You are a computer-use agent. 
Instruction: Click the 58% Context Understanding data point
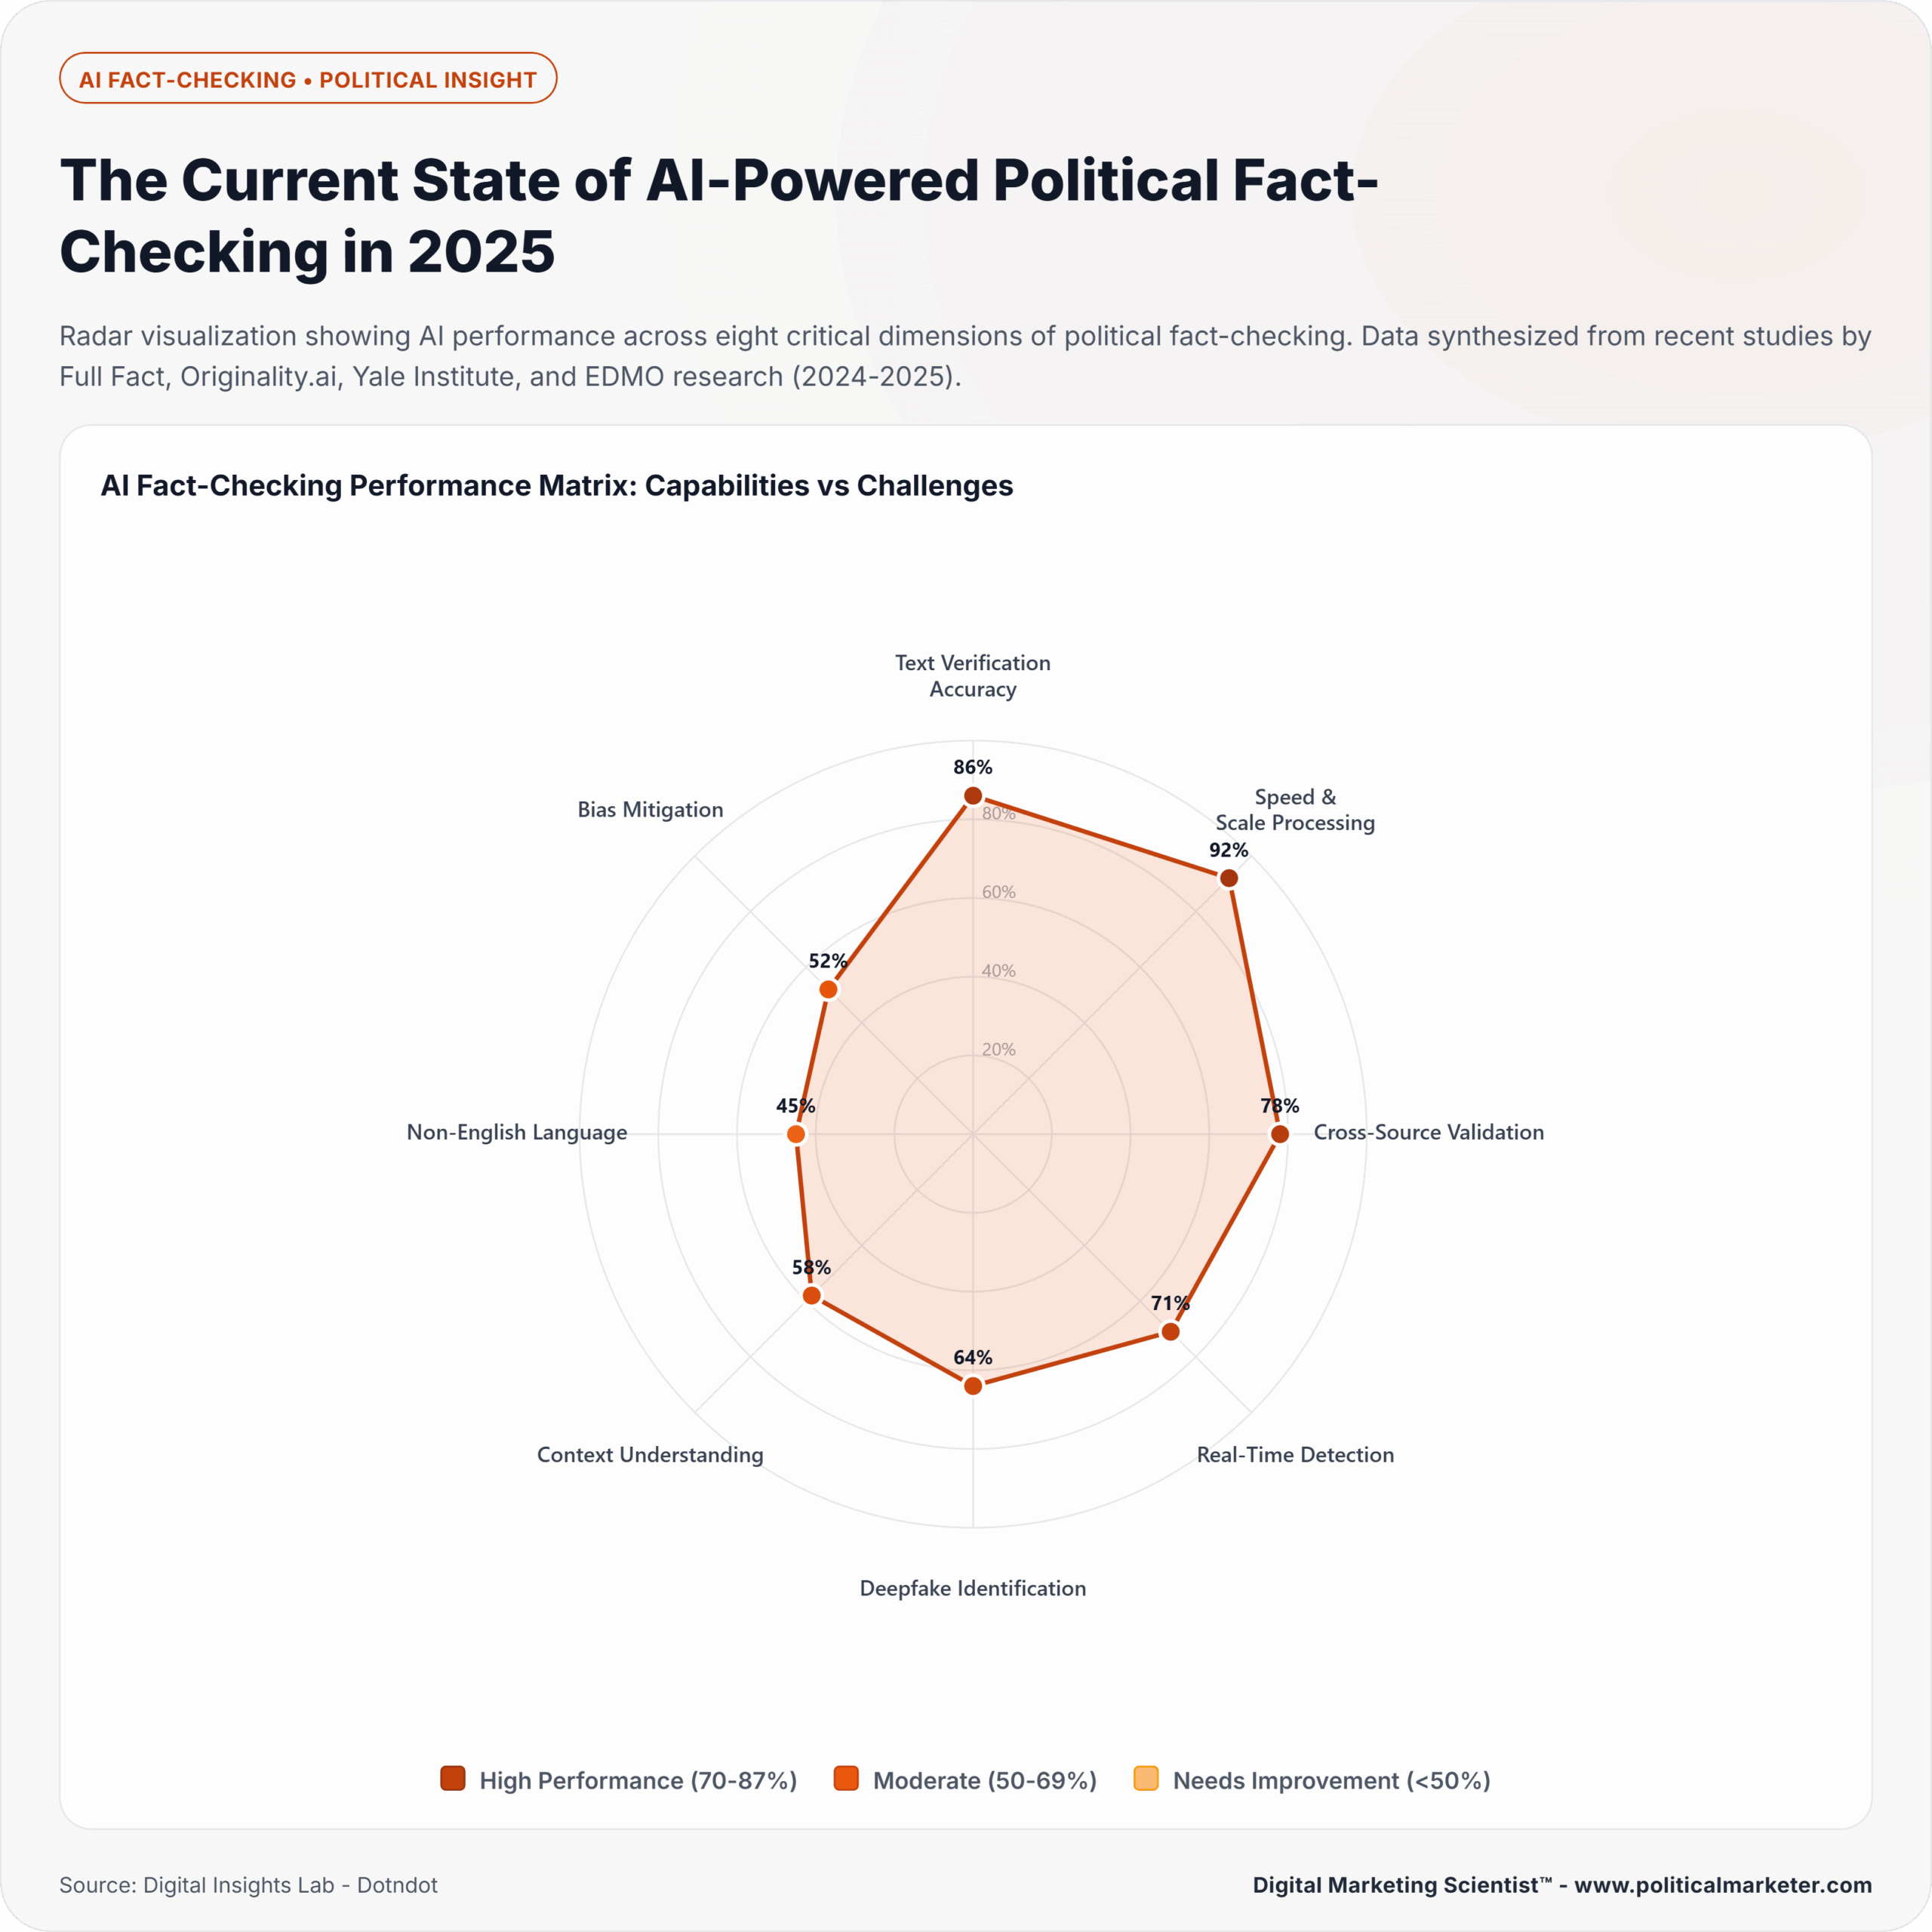[x=812, y=1295]
